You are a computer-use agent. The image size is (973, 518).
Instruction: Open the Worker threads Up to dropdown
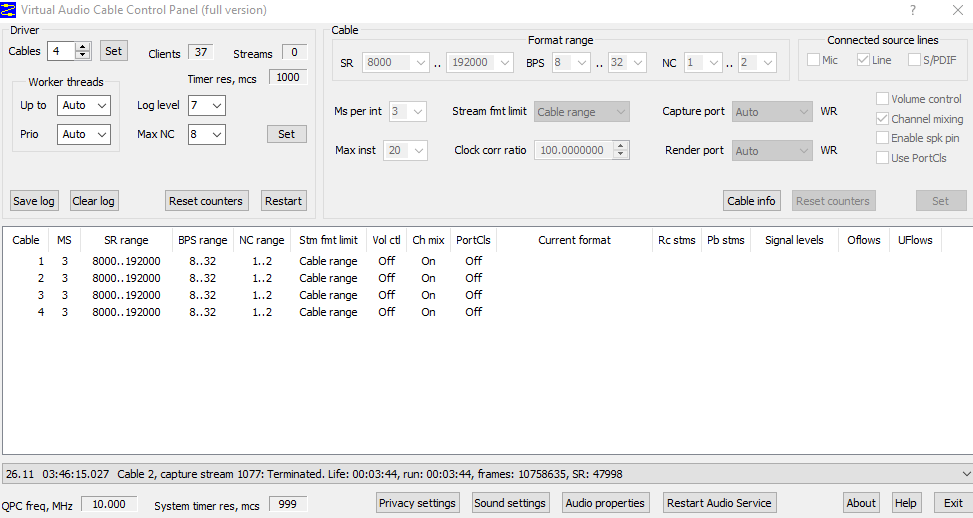pos(84,105)
